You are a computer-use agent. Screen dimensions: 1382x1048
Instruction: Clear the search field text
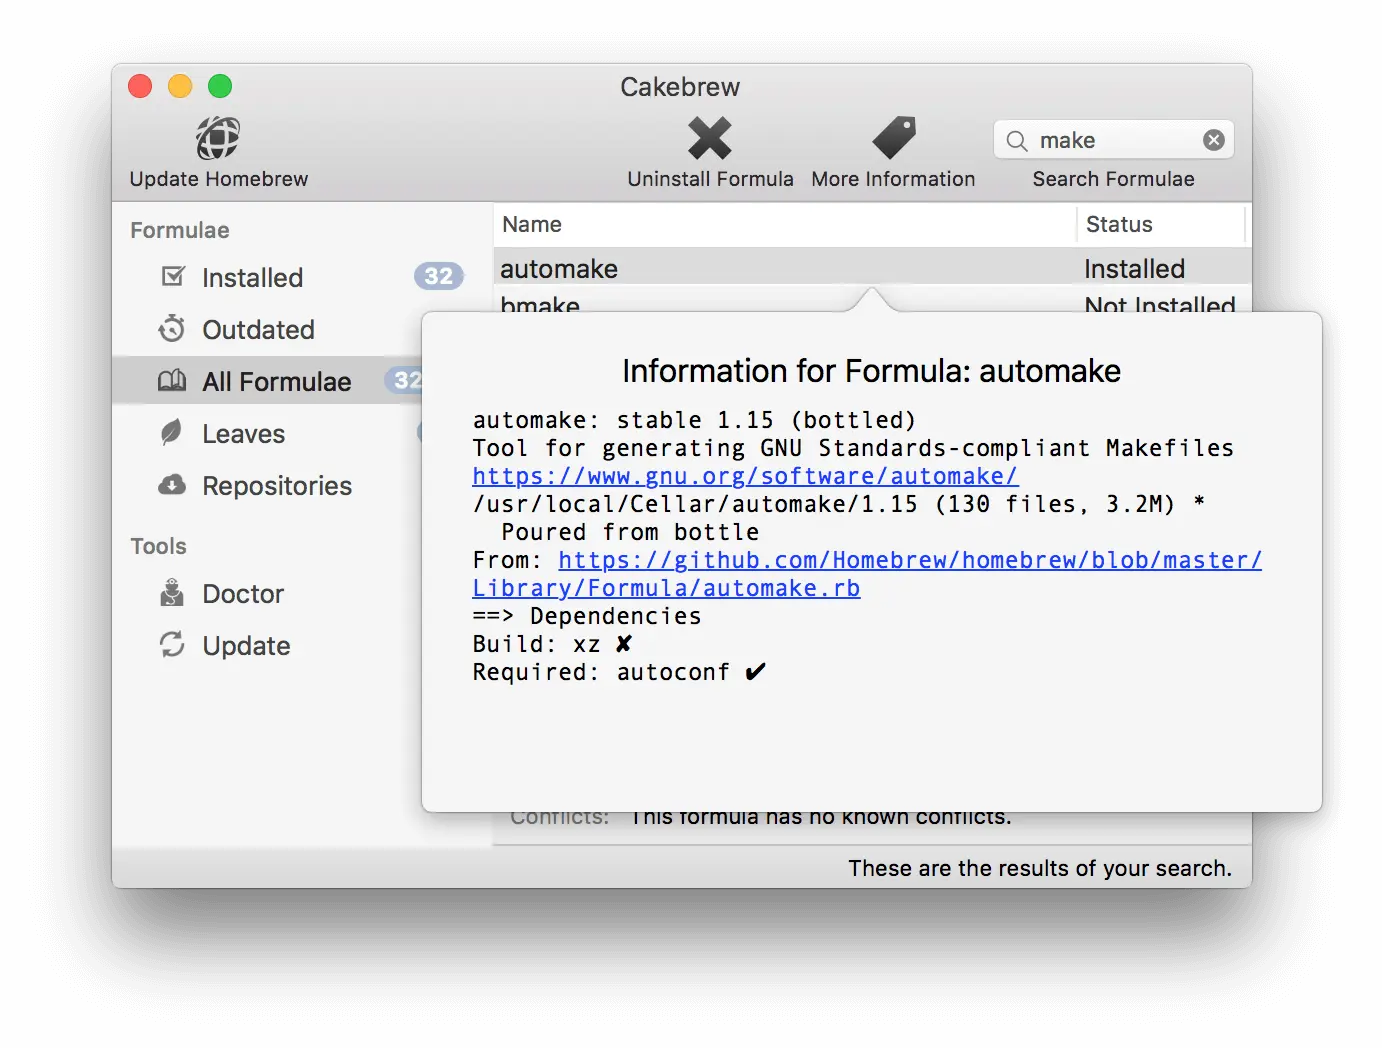click(x=1214, y=140)
